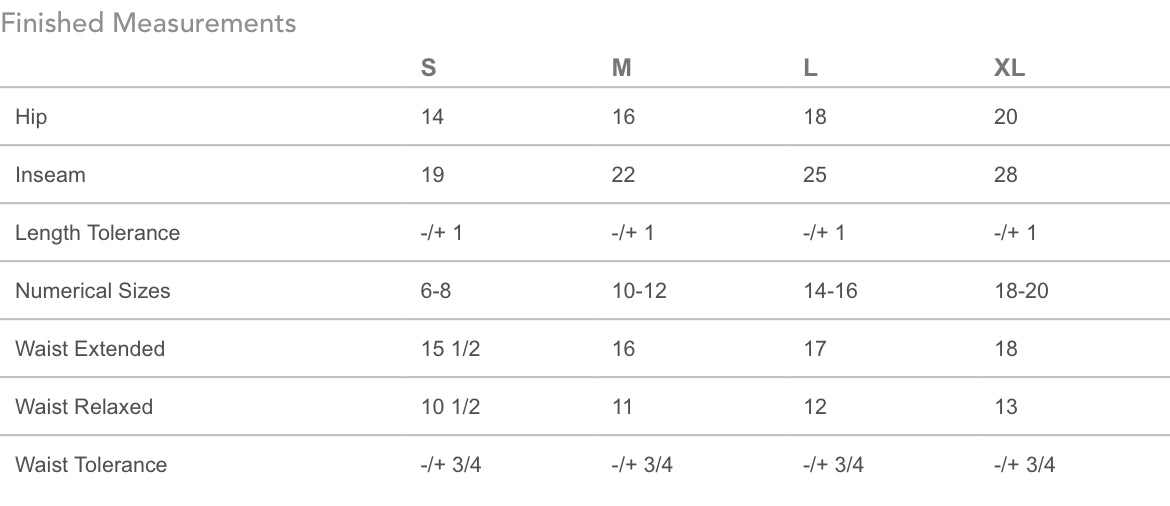
Task: Select the M size column header
Action: (621, 68)
